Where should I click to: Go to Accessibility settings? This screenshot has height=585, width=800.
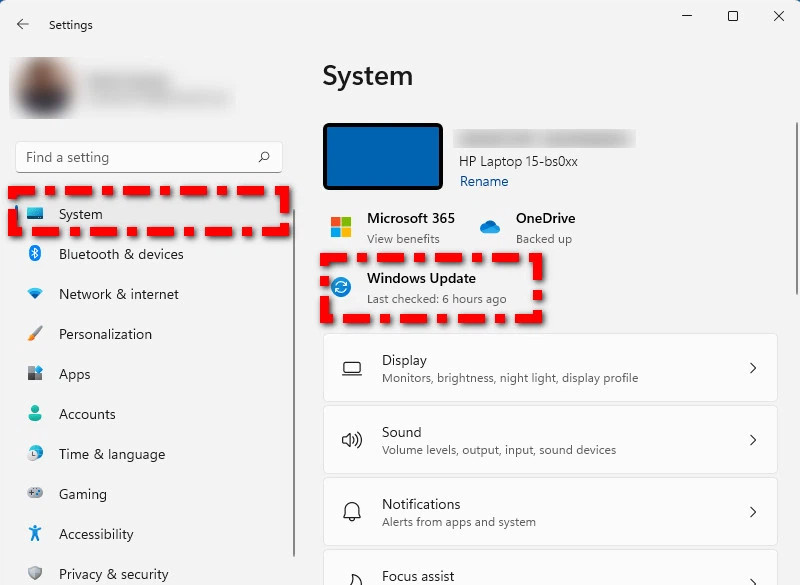tap(148, 533)
